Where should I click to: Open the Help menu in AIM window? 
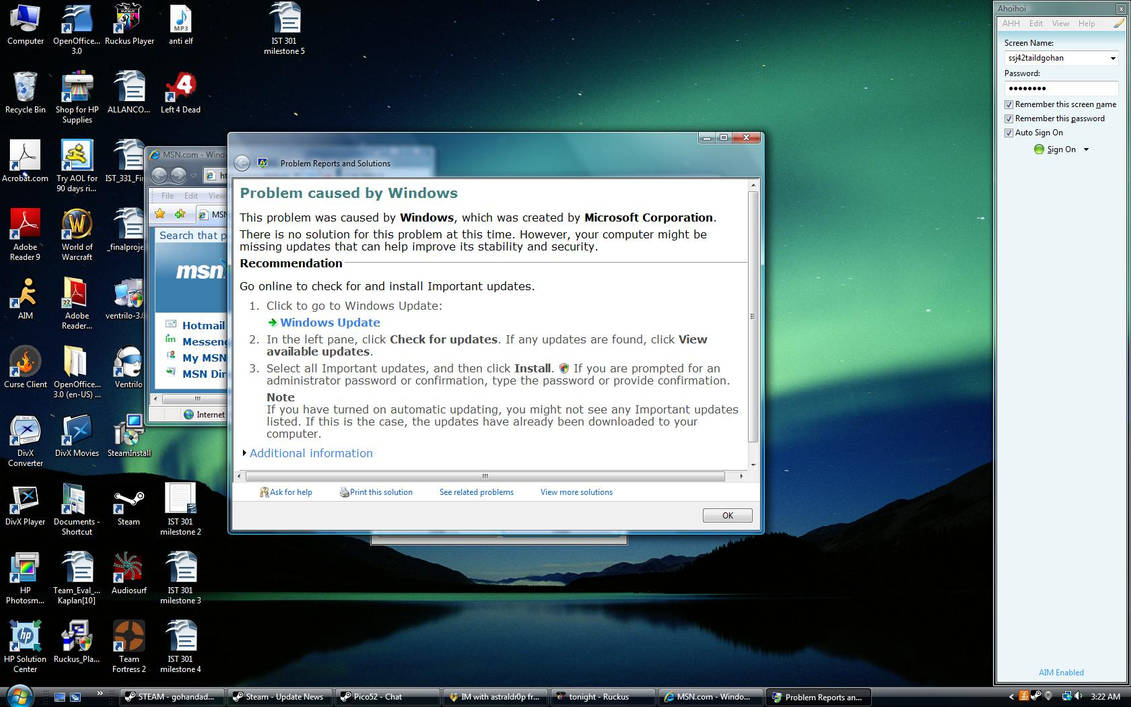tap(1086, 24)
